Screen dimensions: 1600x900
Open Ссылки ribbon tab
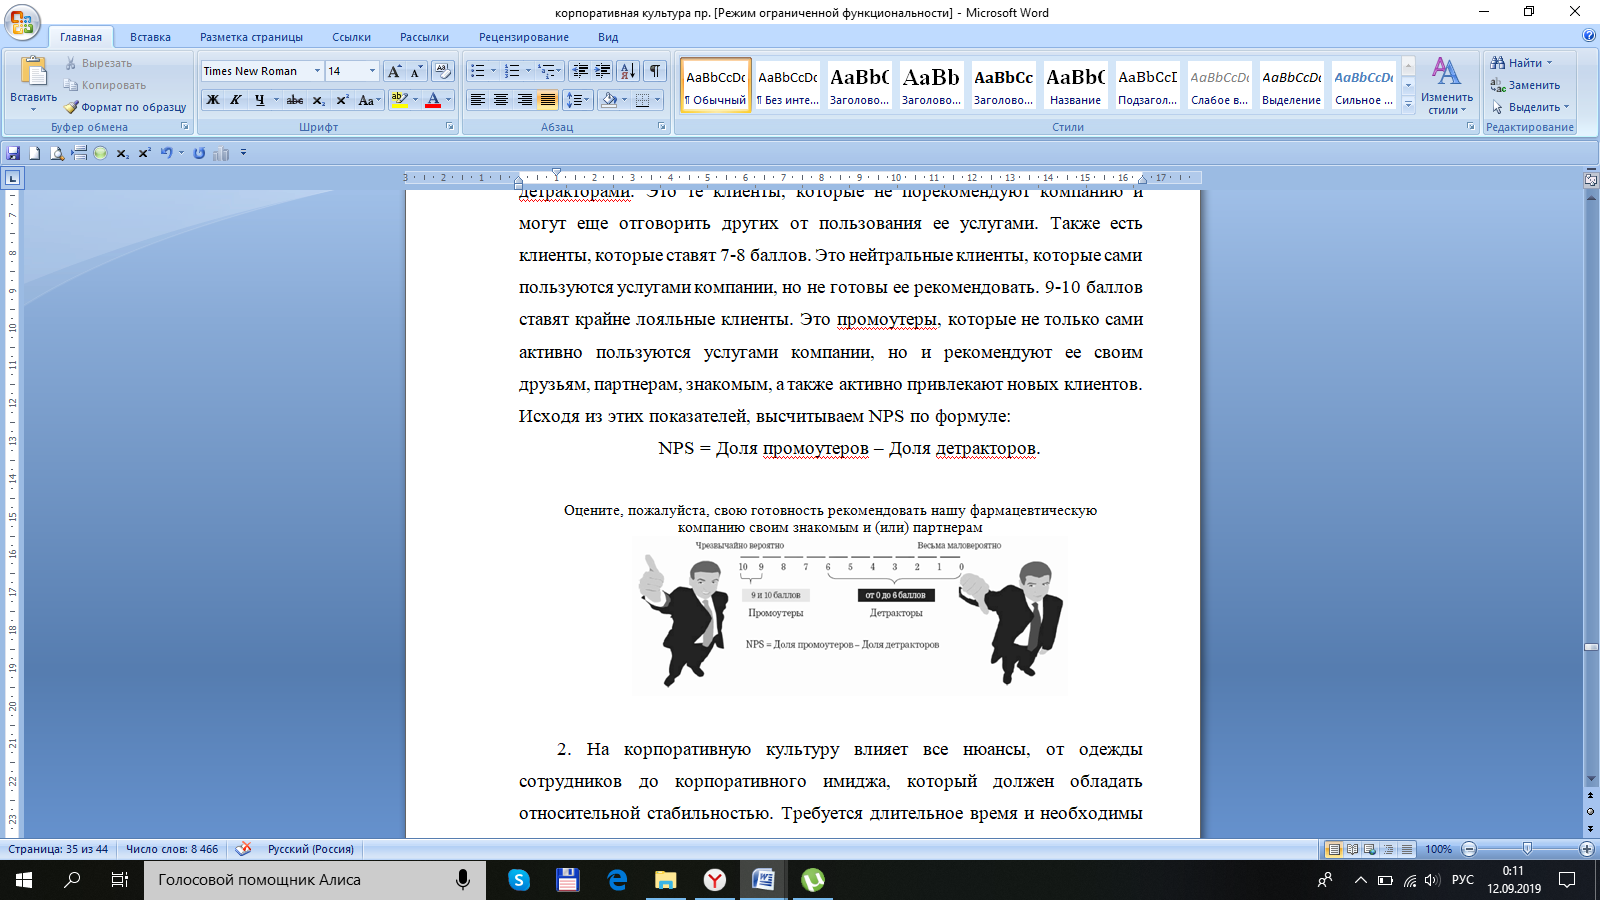pos(351,37)
